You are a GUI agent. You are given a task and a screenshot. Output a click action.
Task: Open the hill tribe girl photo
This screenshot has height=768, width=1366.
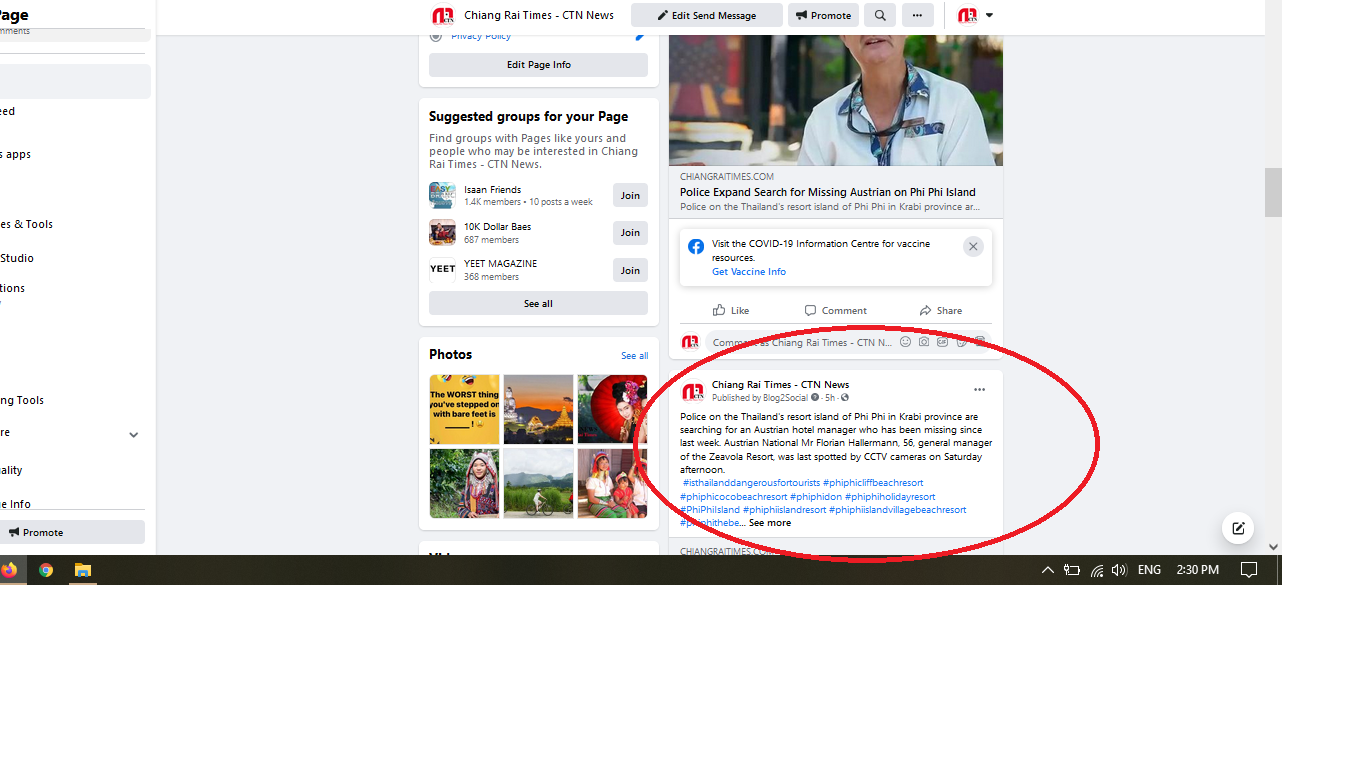pos(464,483)
